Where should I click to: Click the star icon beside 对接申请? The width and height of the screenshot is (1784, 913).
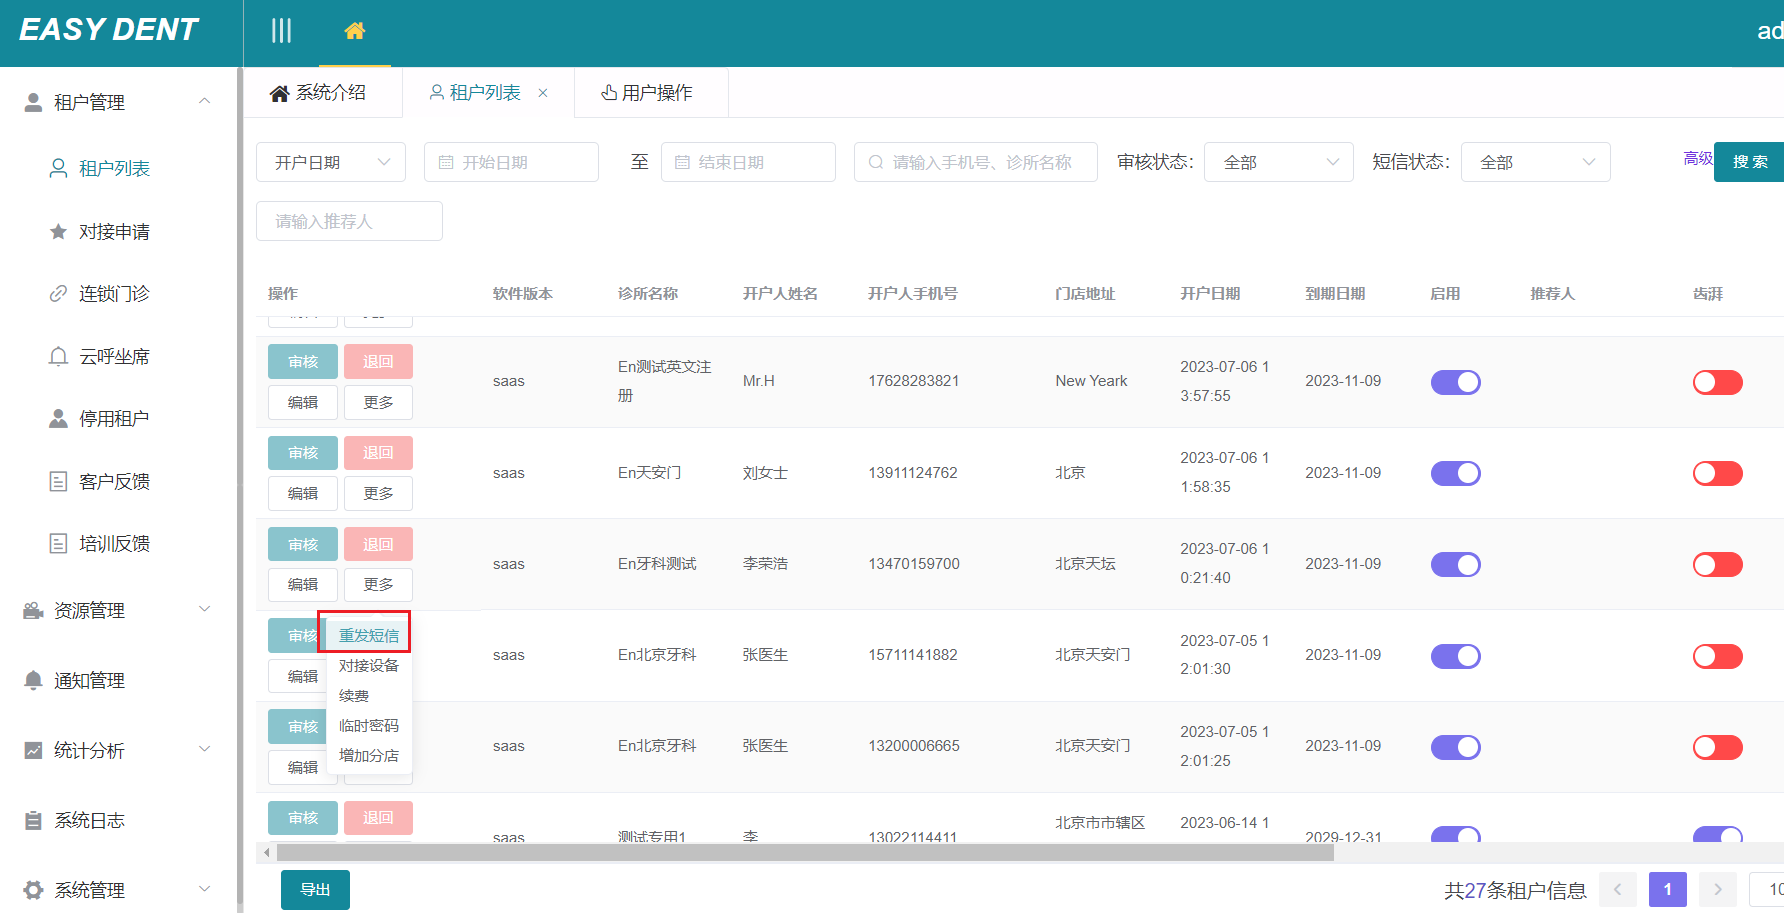59,231
